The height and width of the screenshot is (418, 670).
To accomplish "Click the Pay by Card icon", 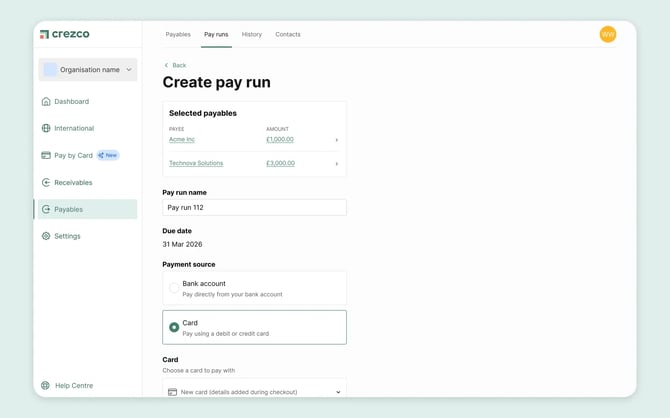I will pos(46,155).
